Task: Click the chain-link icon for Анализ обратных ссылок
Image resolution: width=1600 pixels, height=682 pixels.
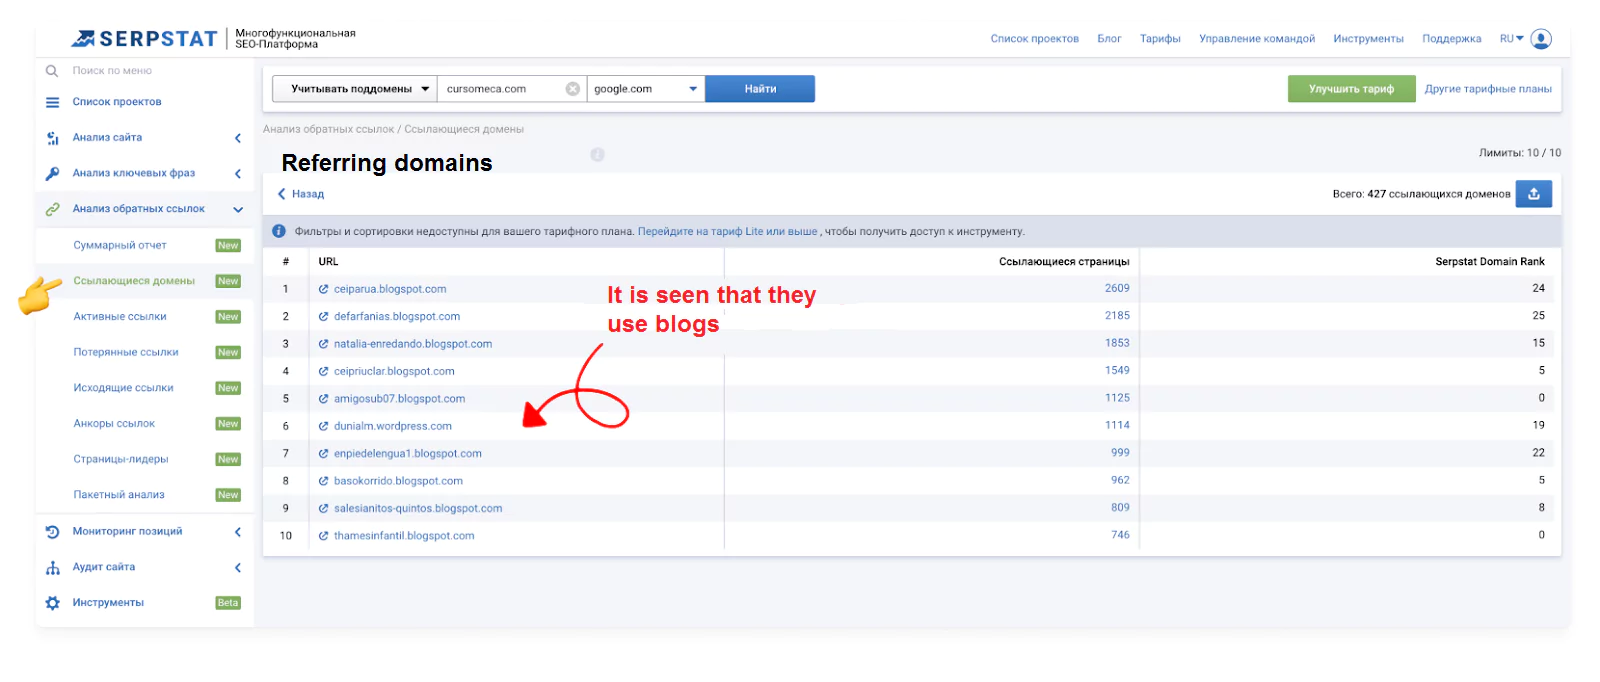Action: (52, 209)
